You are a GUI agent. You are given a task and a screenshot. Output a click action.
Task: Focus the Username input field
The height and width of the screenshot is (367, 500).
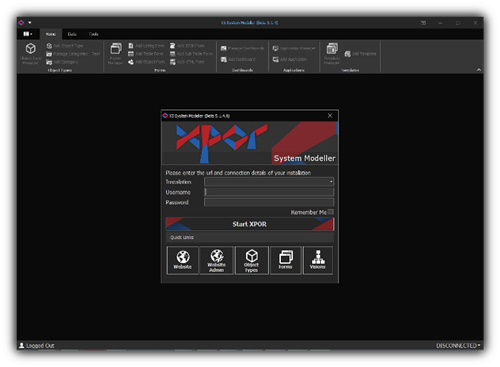(x=269, y=192)
